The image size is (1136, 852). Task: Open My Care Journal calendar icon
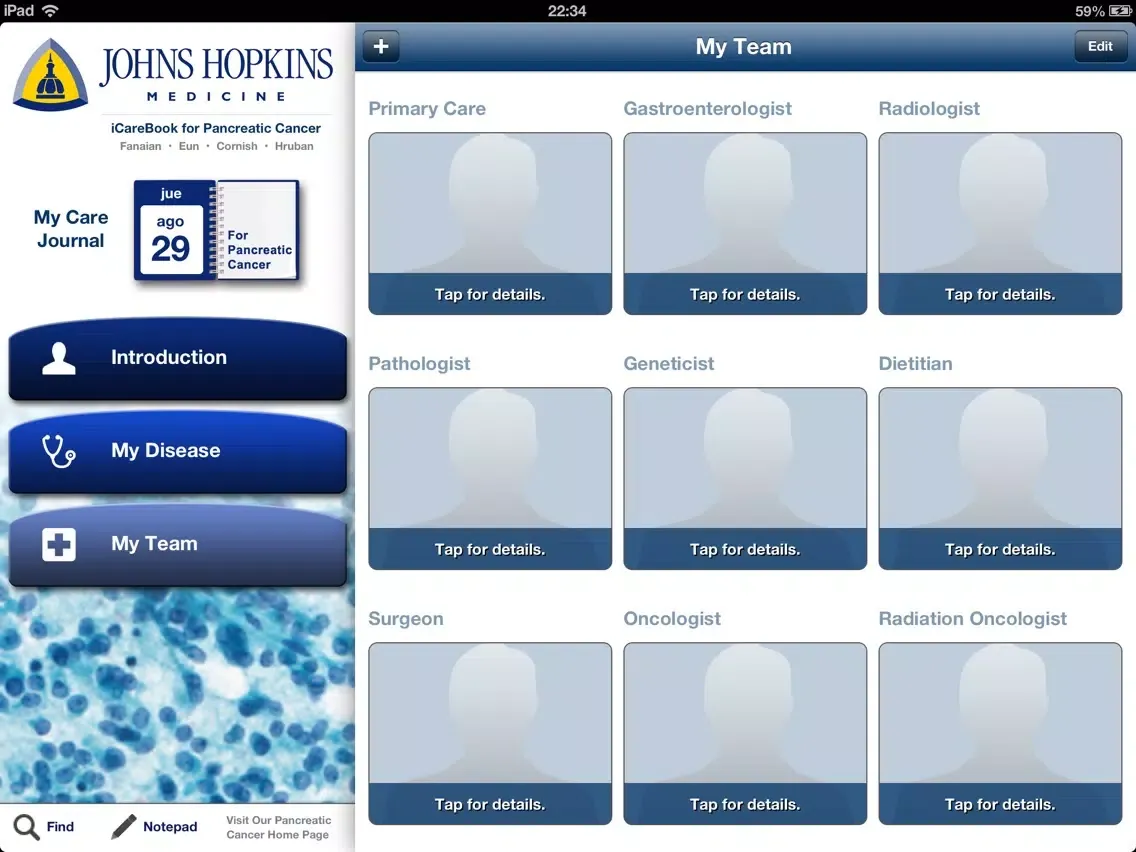172,230
